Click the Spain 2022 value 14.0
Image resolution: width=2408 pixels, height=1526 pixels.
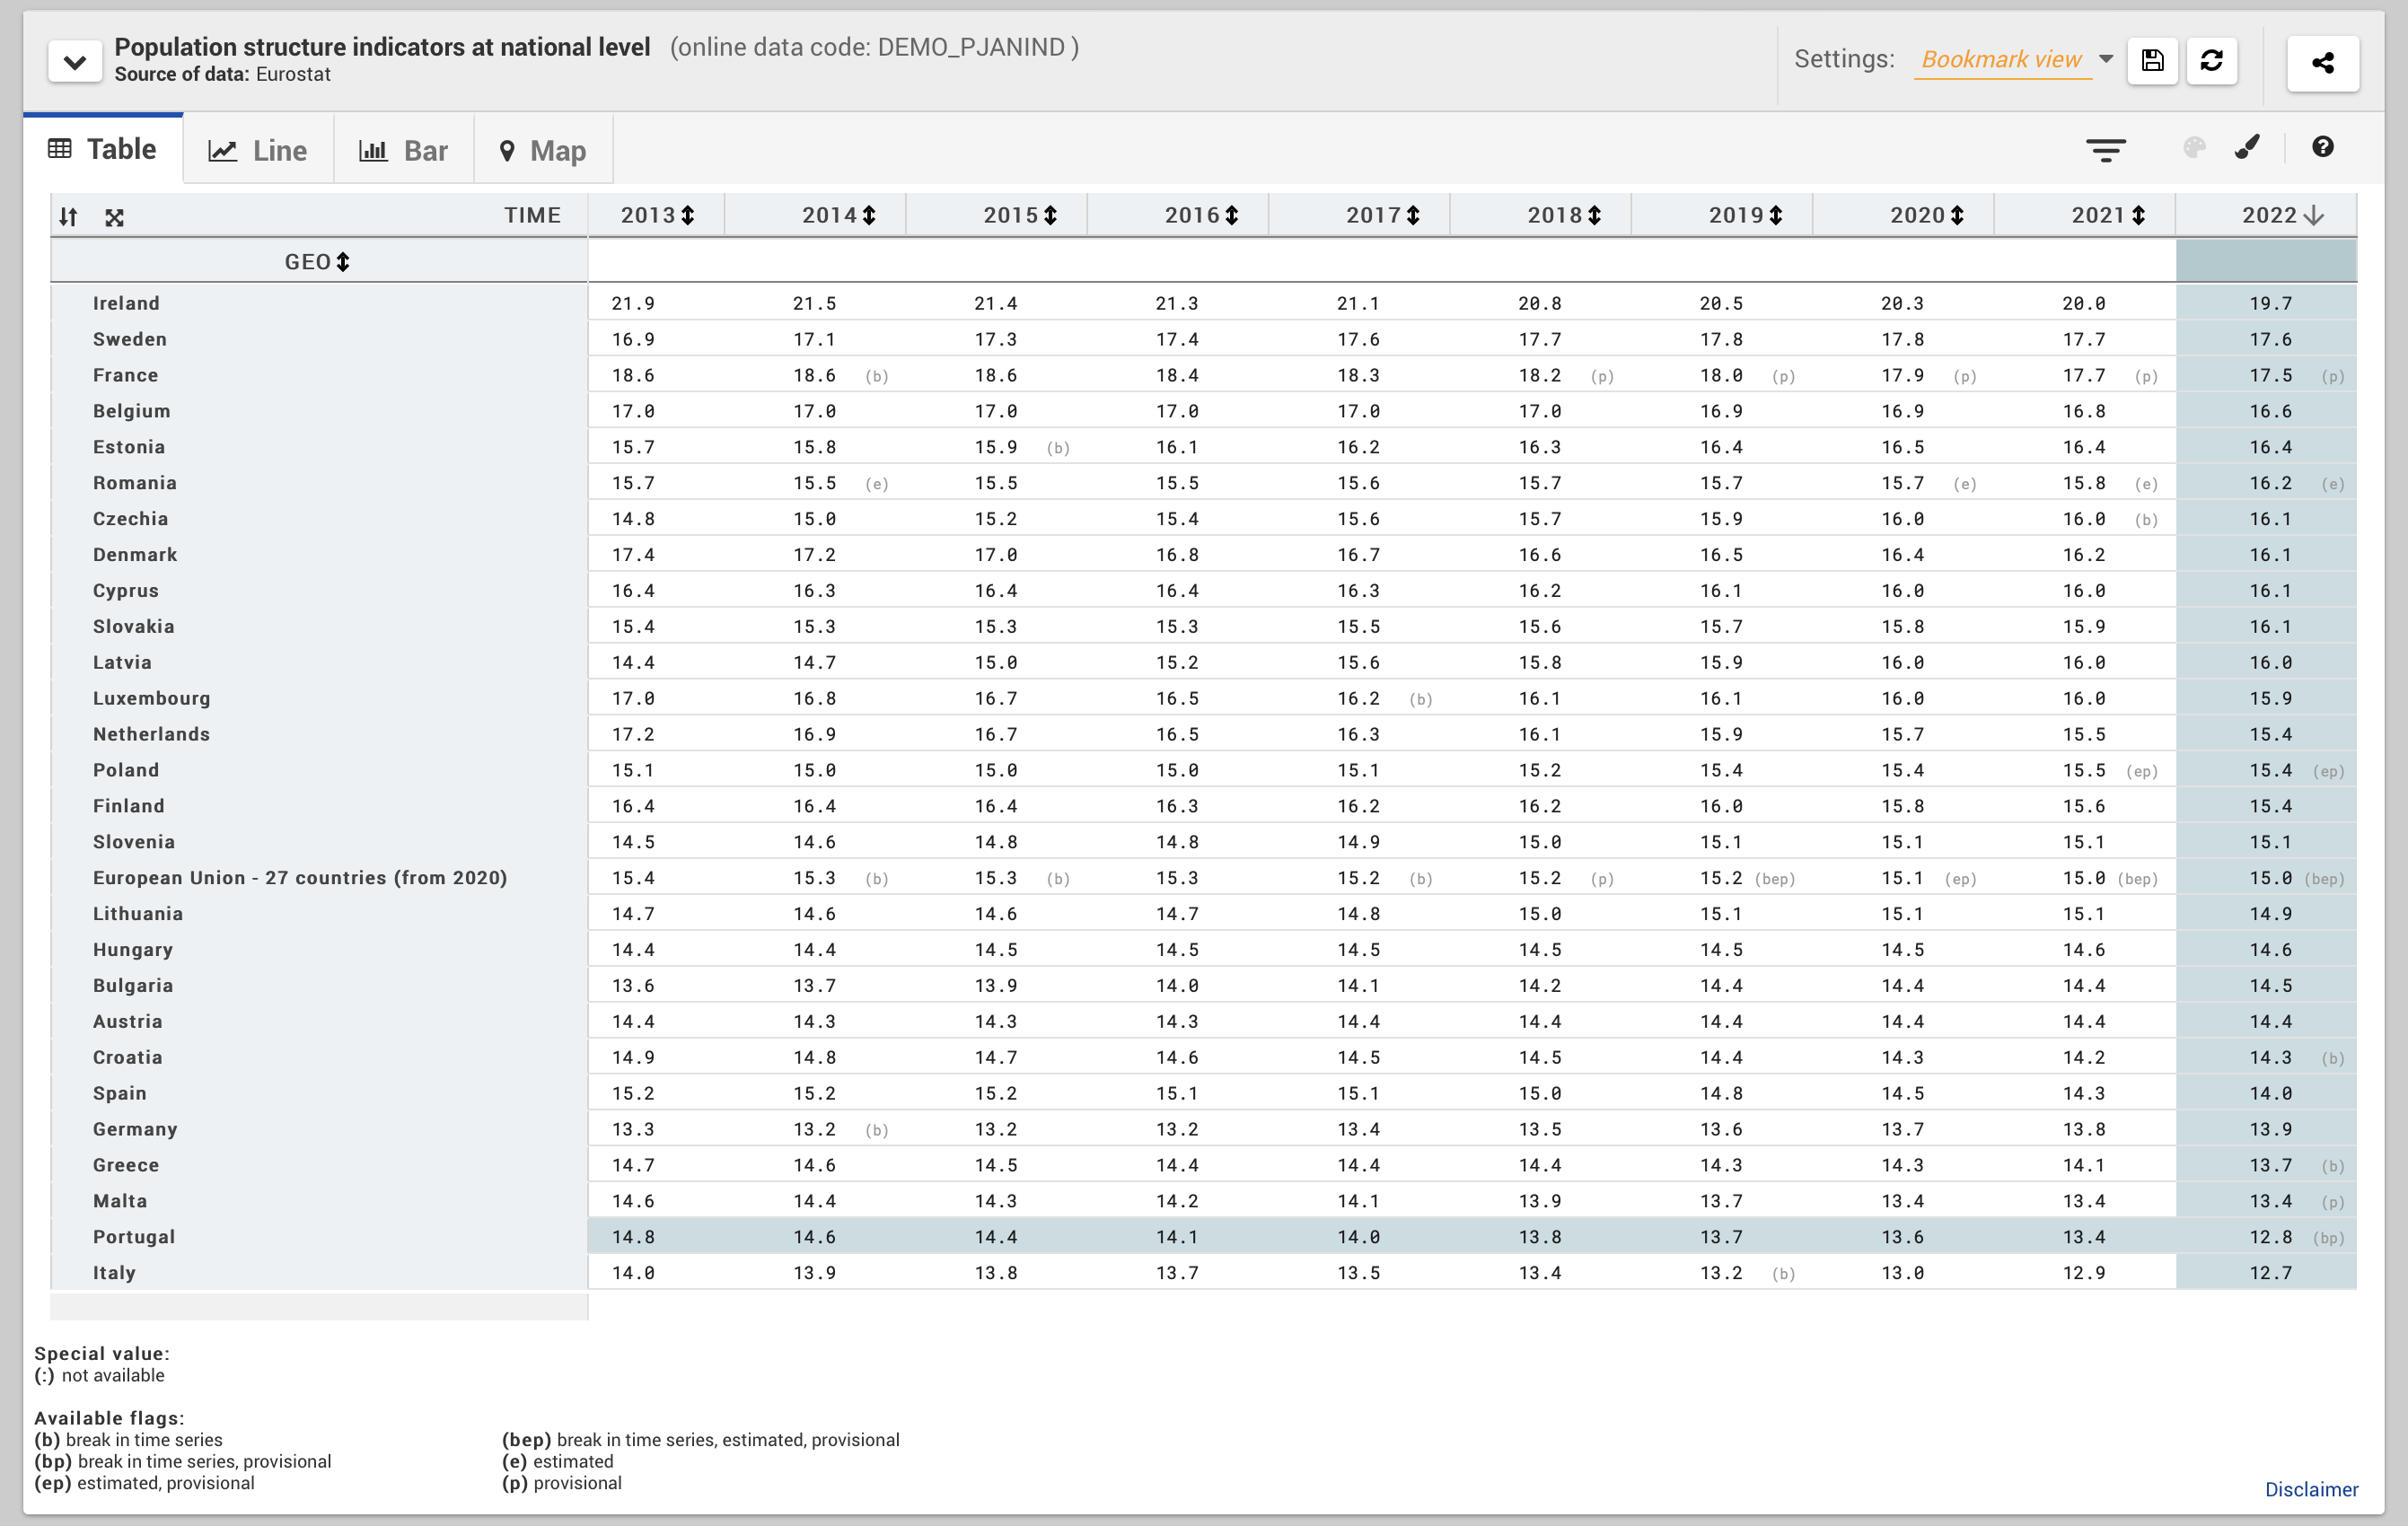pyautogui.click(x=2271, y=1093)
